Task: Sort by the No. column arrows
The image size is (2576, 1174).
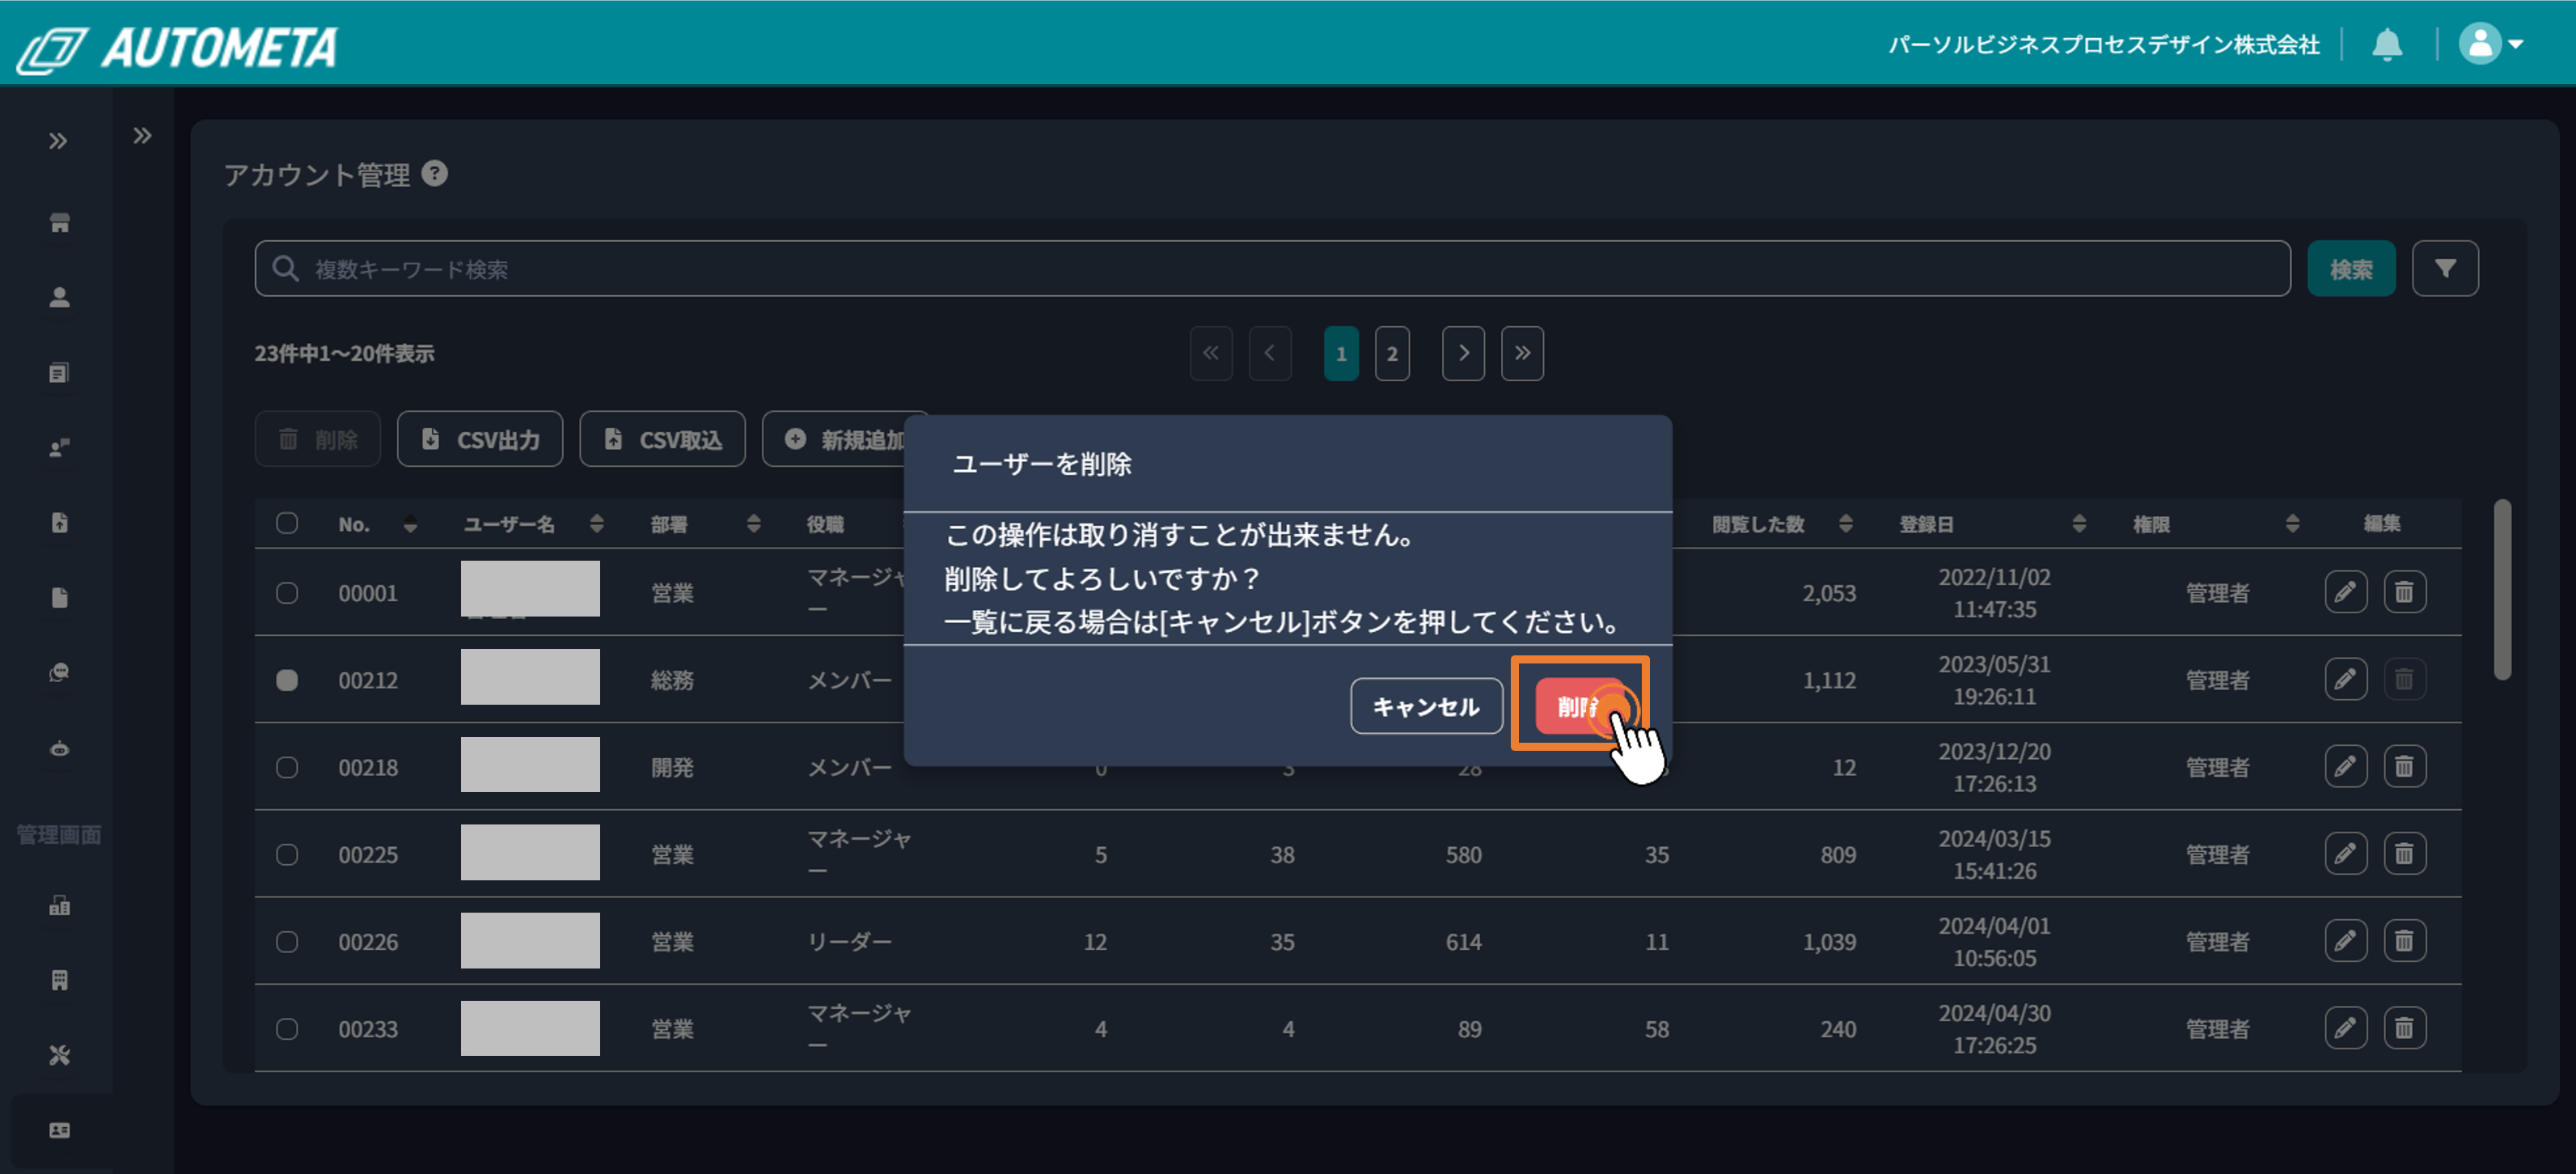Action: click(410, 524)
